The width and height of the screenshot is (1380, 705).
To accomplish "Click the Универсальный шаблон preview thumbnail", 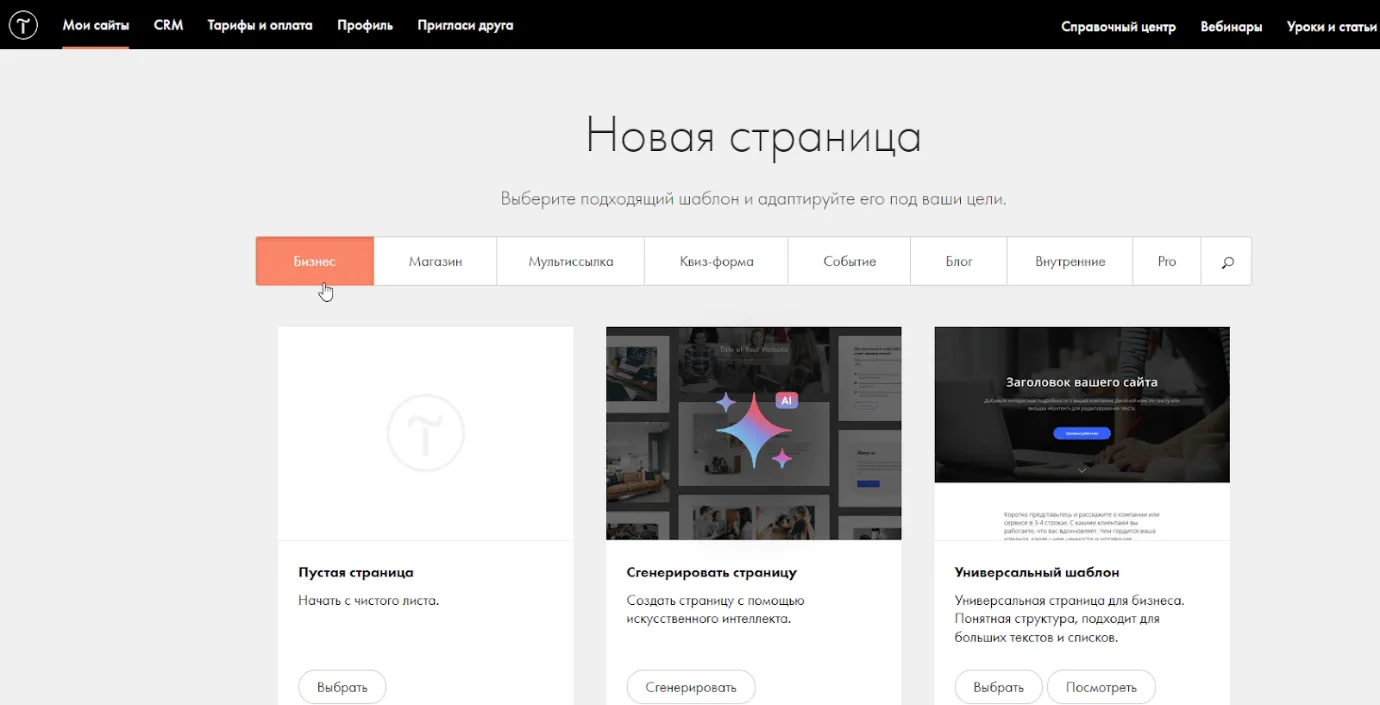I will point(1081,433).
